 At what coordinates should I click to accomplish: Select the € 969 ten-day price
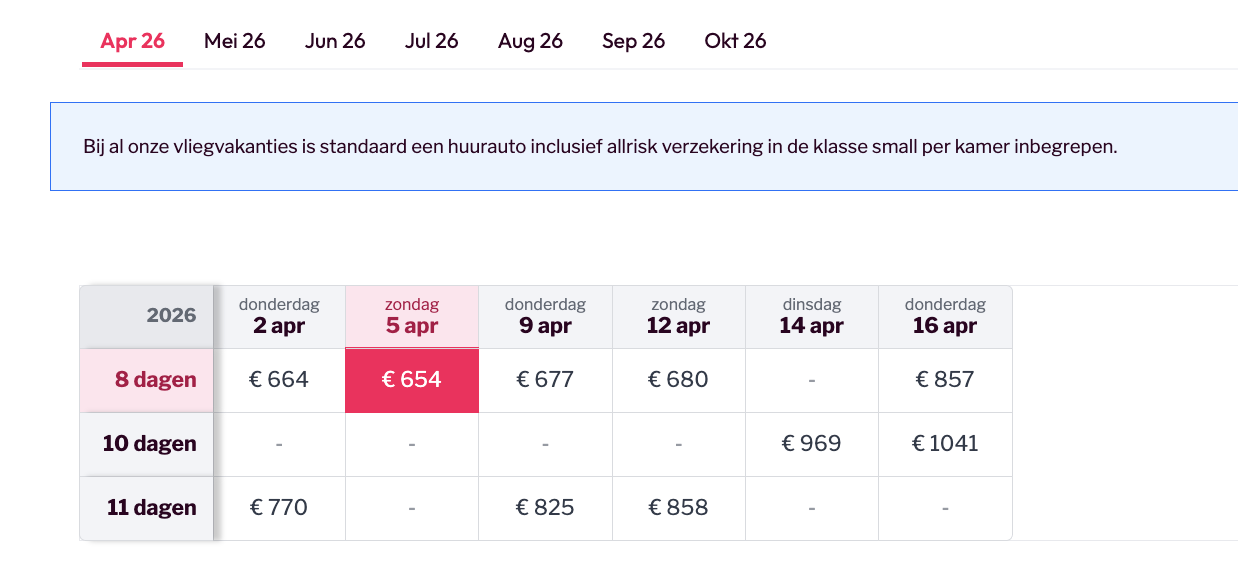pos(811,444)
